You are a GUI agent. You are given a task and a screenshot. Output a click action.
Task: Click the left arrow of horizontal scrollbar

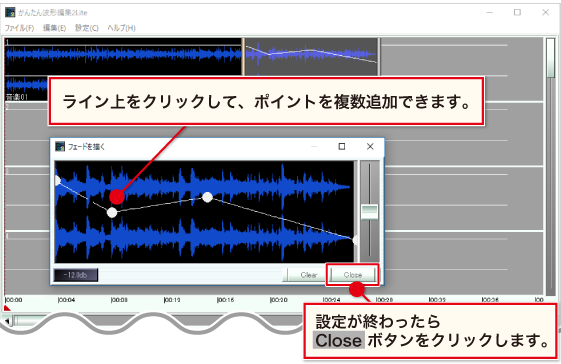[x=8, y=321]
